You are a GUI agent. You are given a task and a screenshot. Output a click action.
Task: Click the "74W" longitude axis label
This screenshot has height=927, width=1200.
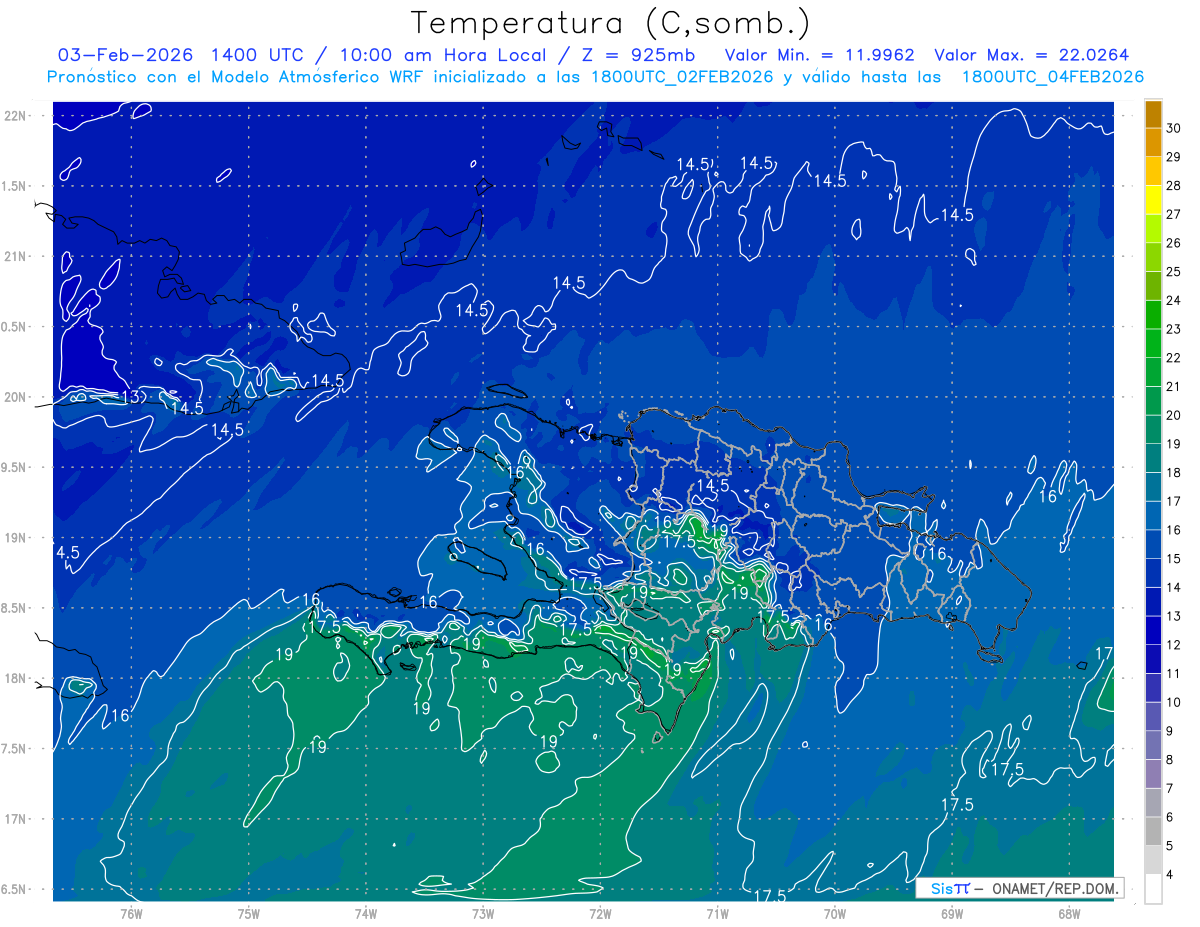coord(365,914)
